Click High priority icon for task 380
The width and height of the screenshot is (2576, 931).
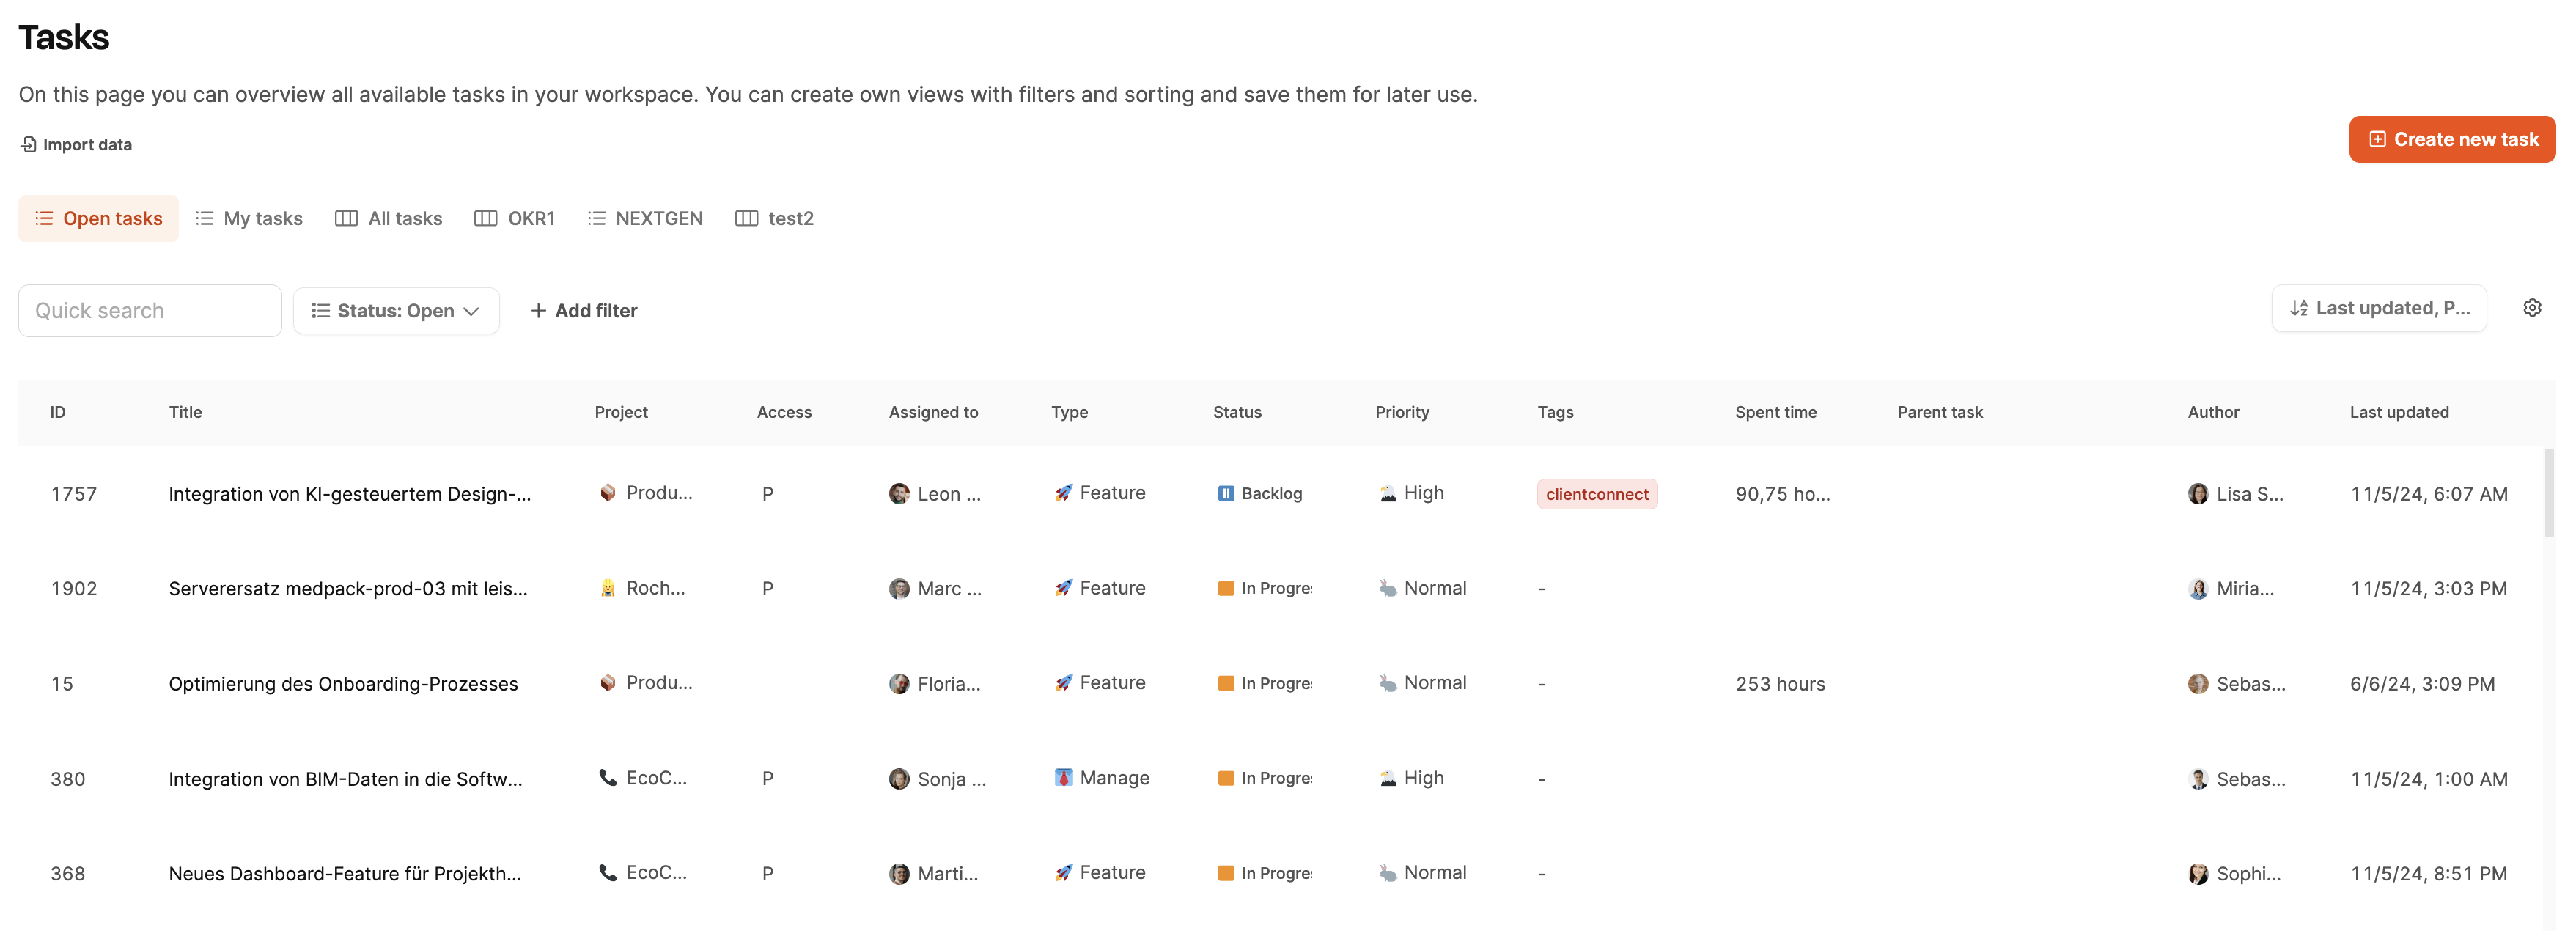(1387, 778)
